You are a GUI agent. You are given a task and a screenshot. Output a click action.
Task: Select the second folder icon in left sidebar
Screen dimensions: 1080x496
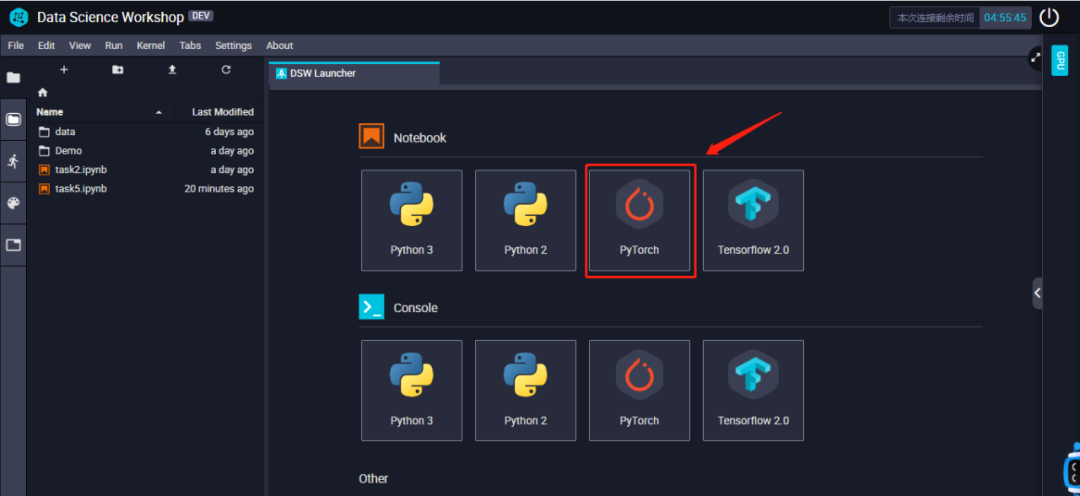pos(13,119)
